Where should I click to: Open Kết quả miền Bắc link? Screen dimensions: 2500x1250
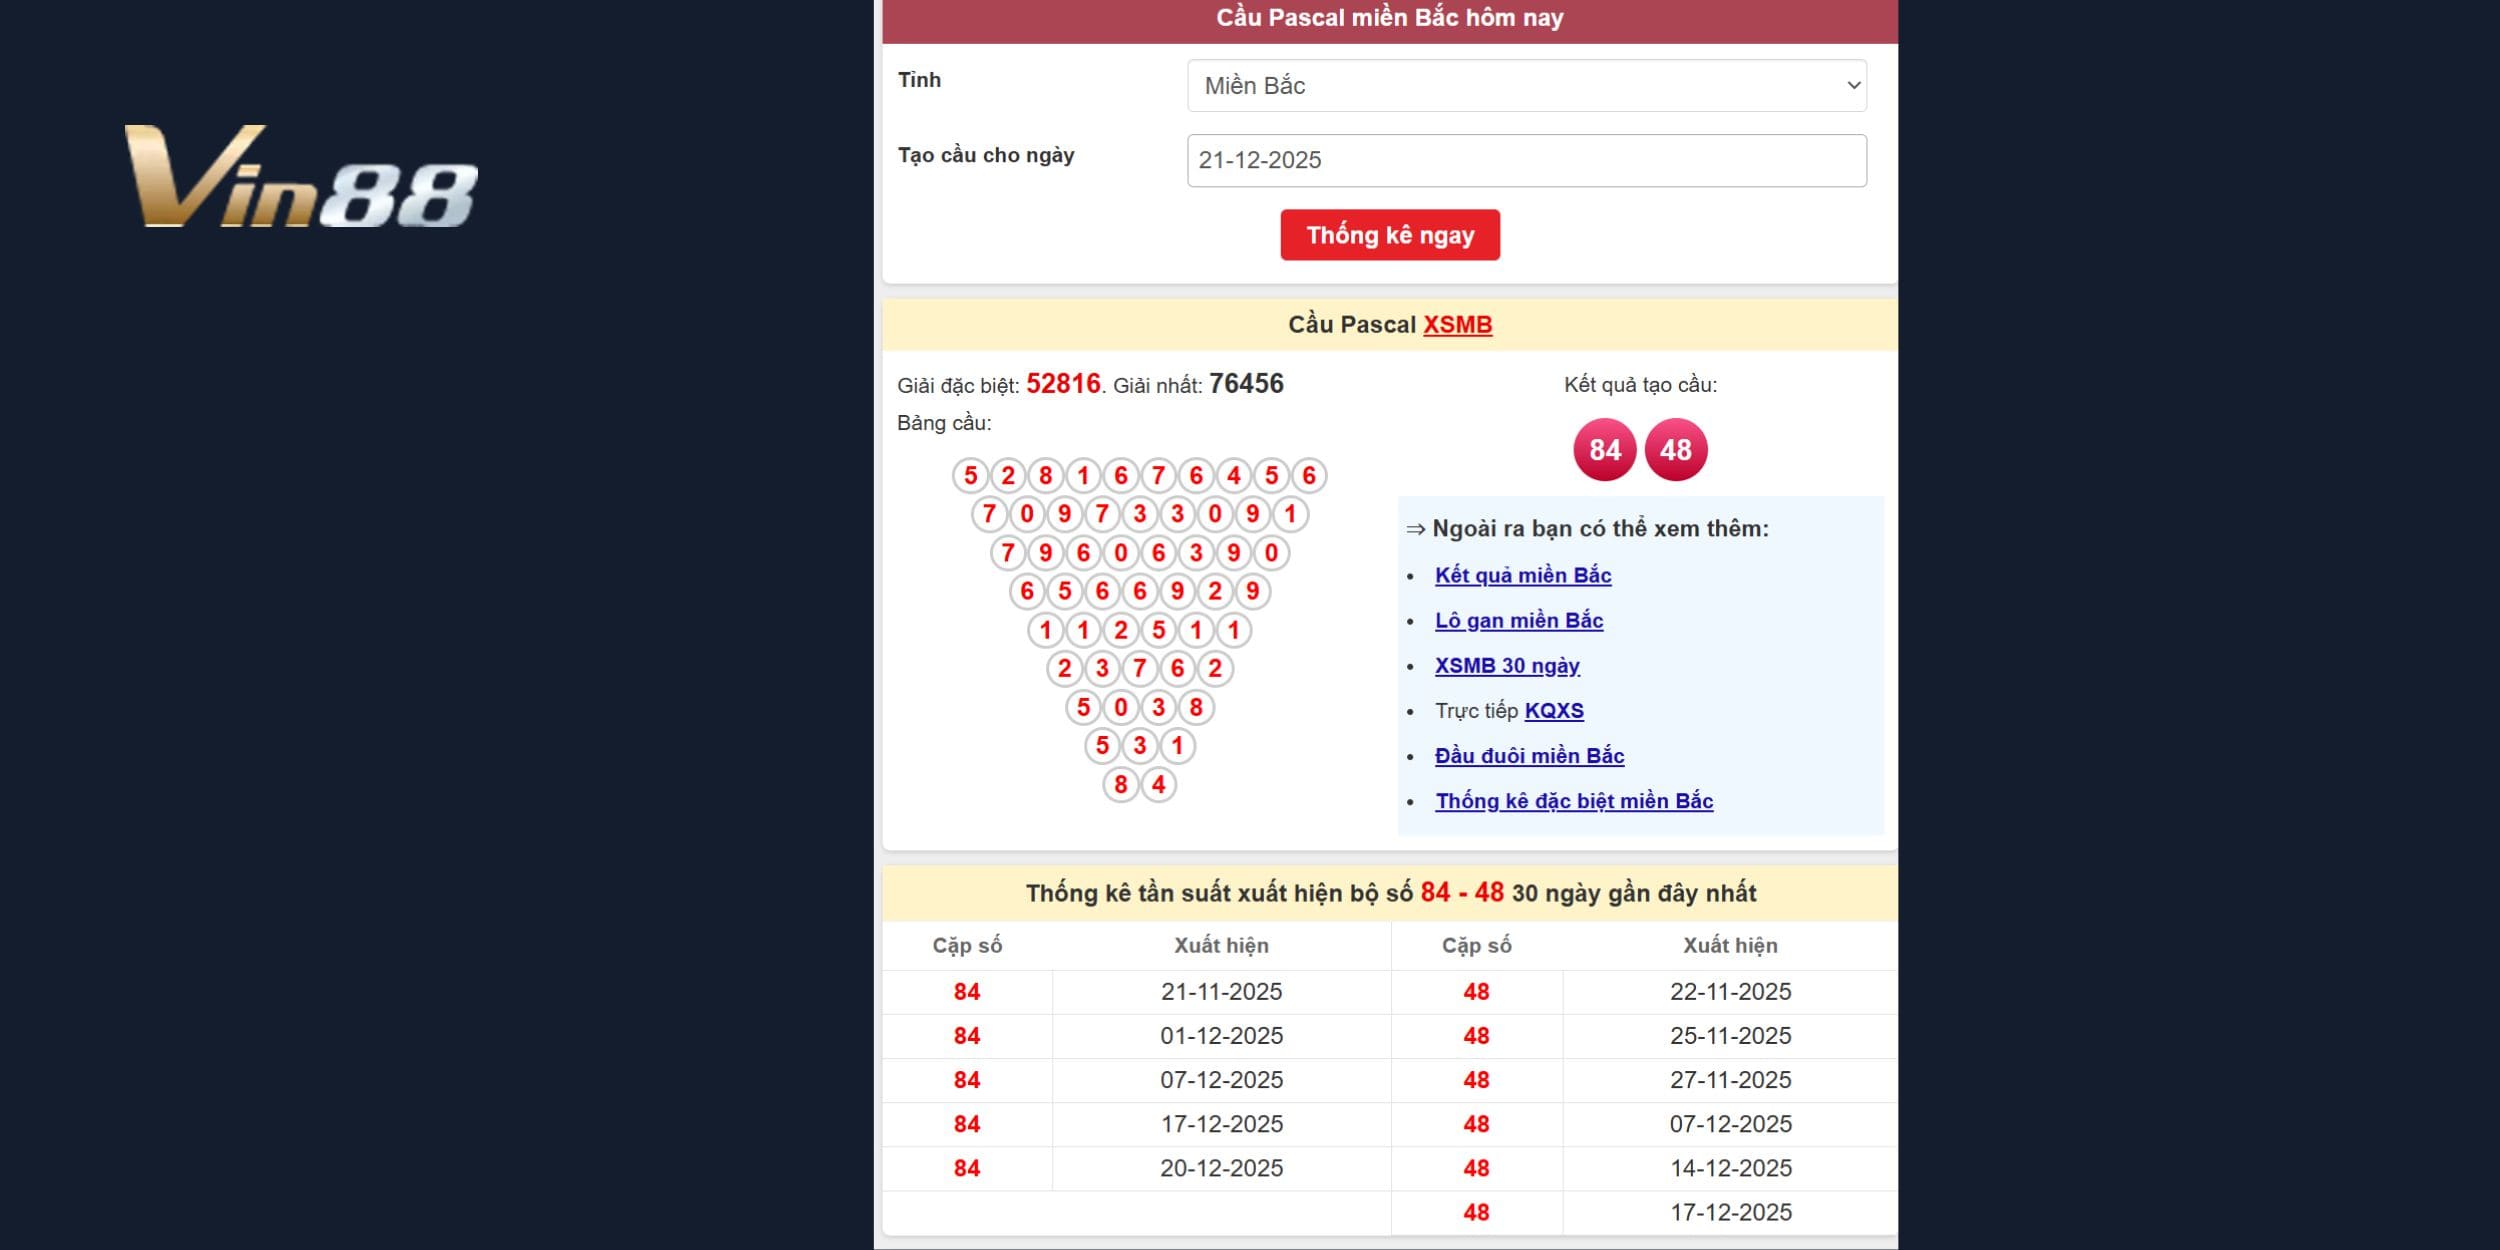point(1522,575)
